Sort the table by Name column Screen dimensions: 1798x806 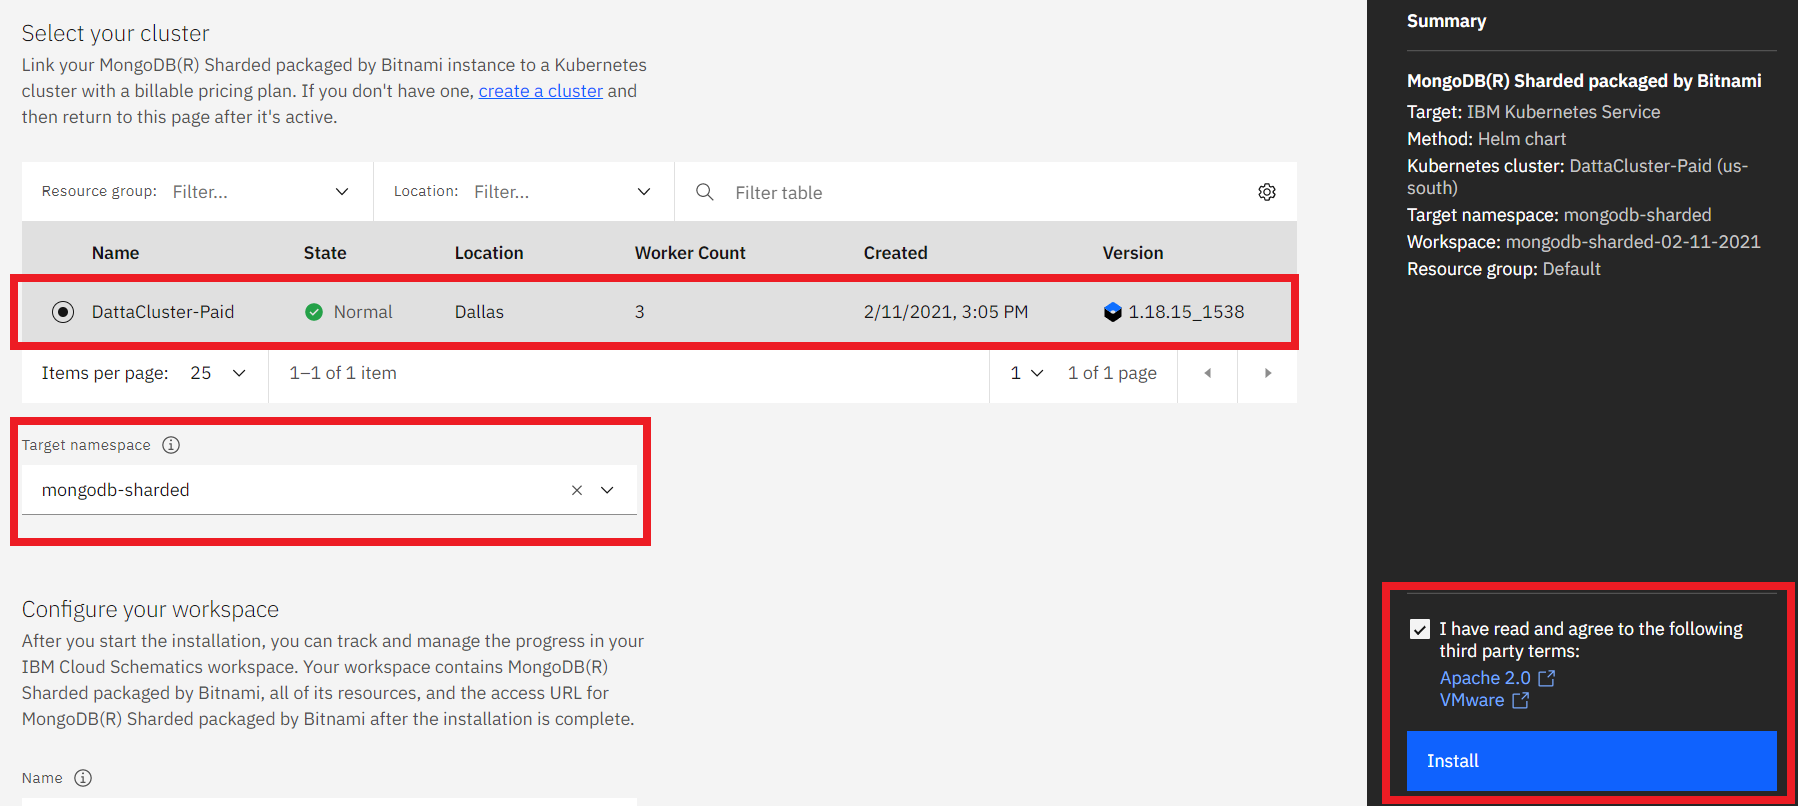116,253
